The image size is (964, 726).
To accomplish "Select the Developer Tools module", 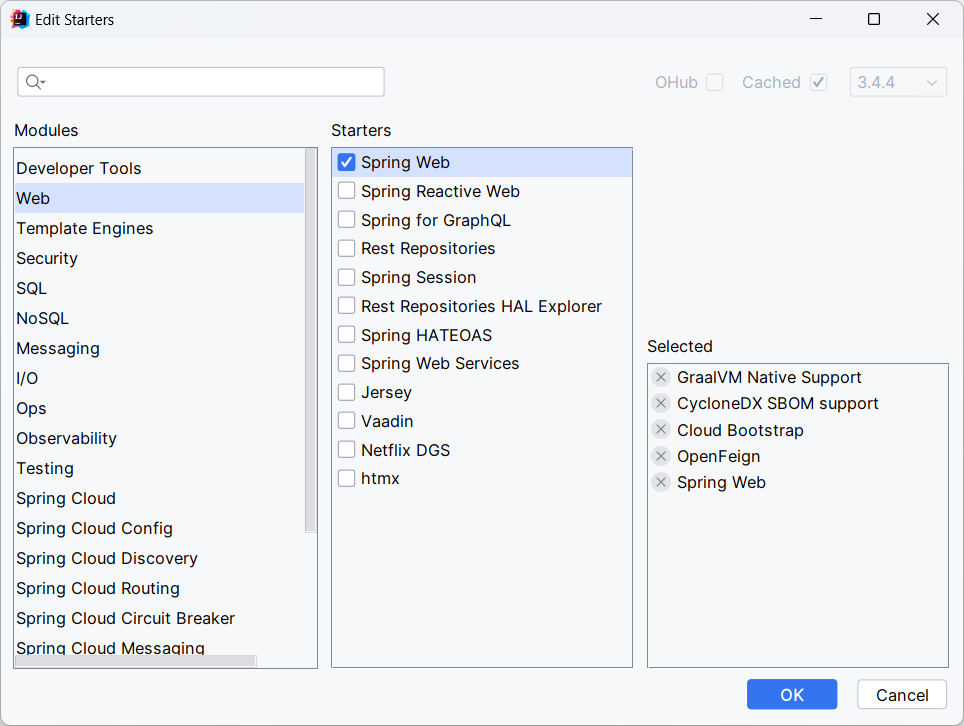I will [159, 168].
